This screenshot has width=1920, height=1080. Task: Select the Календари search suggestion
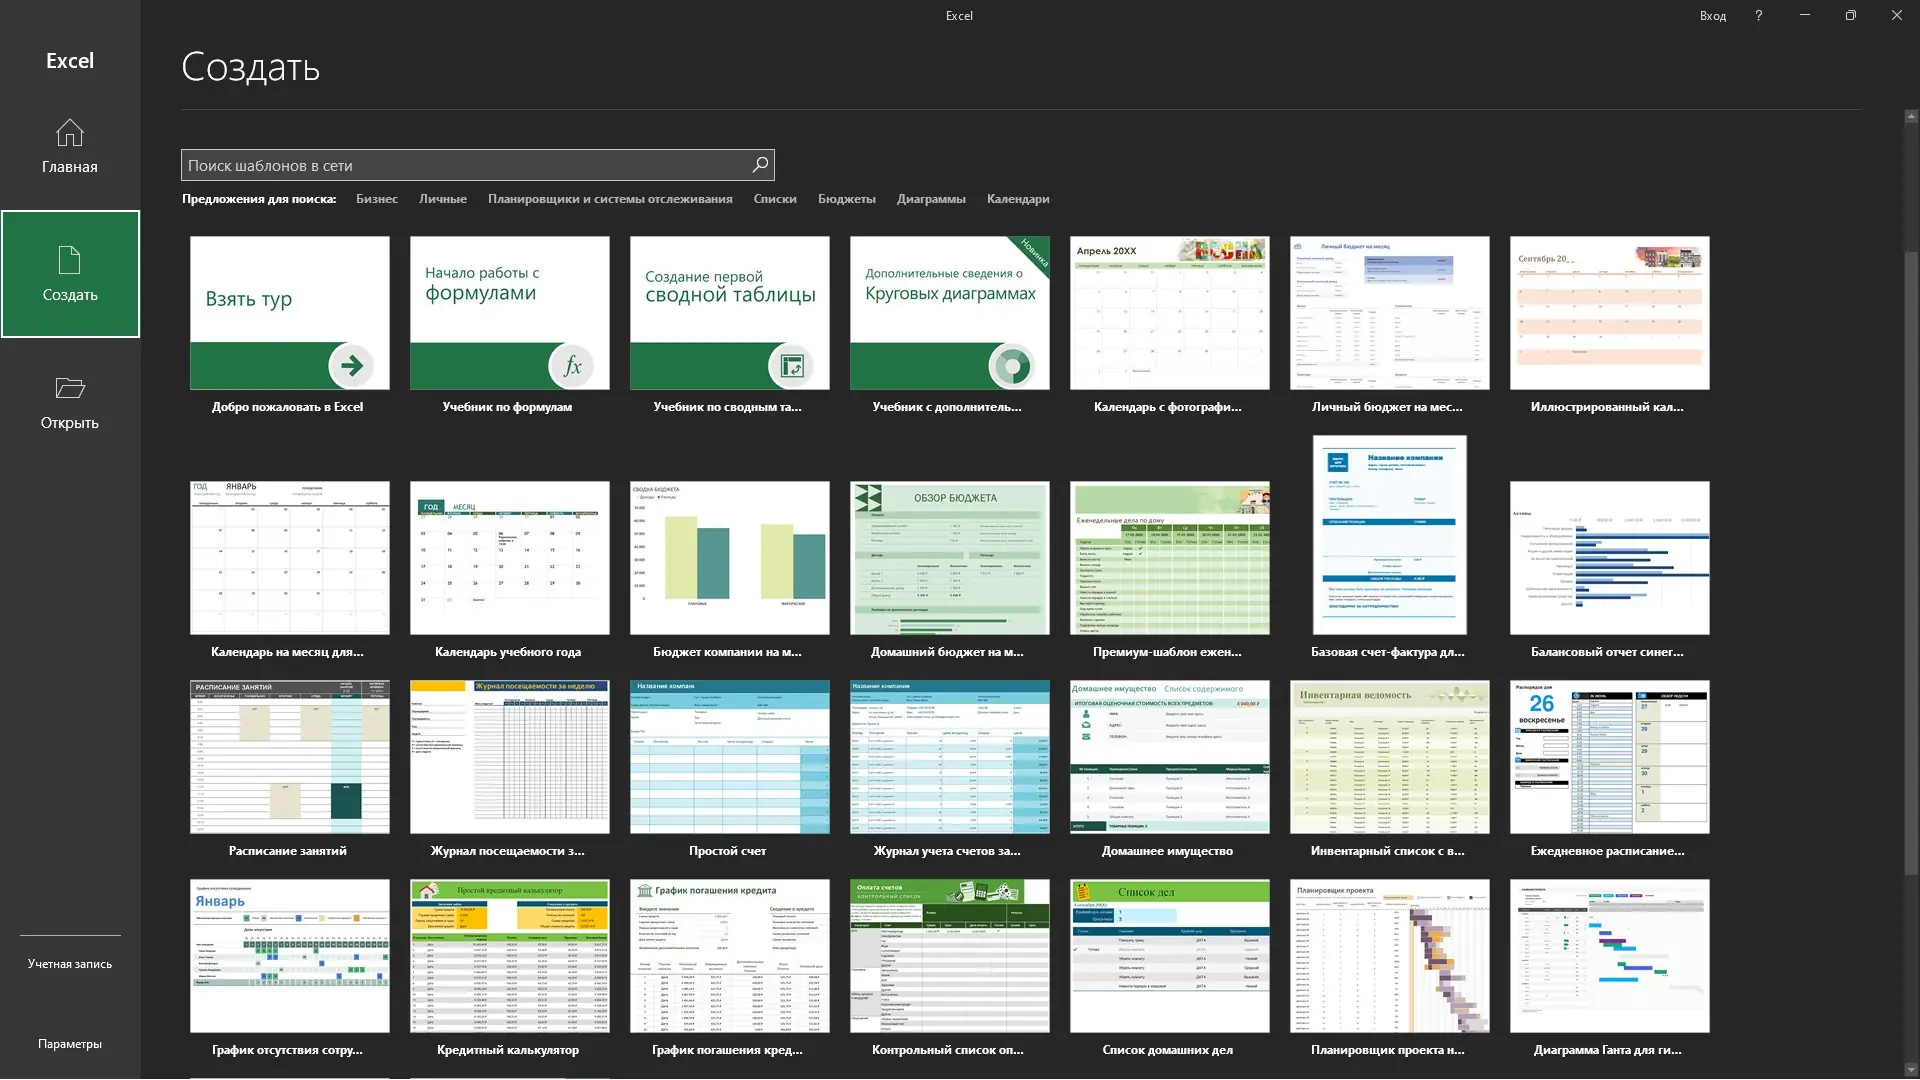[x=1017, y=199]
